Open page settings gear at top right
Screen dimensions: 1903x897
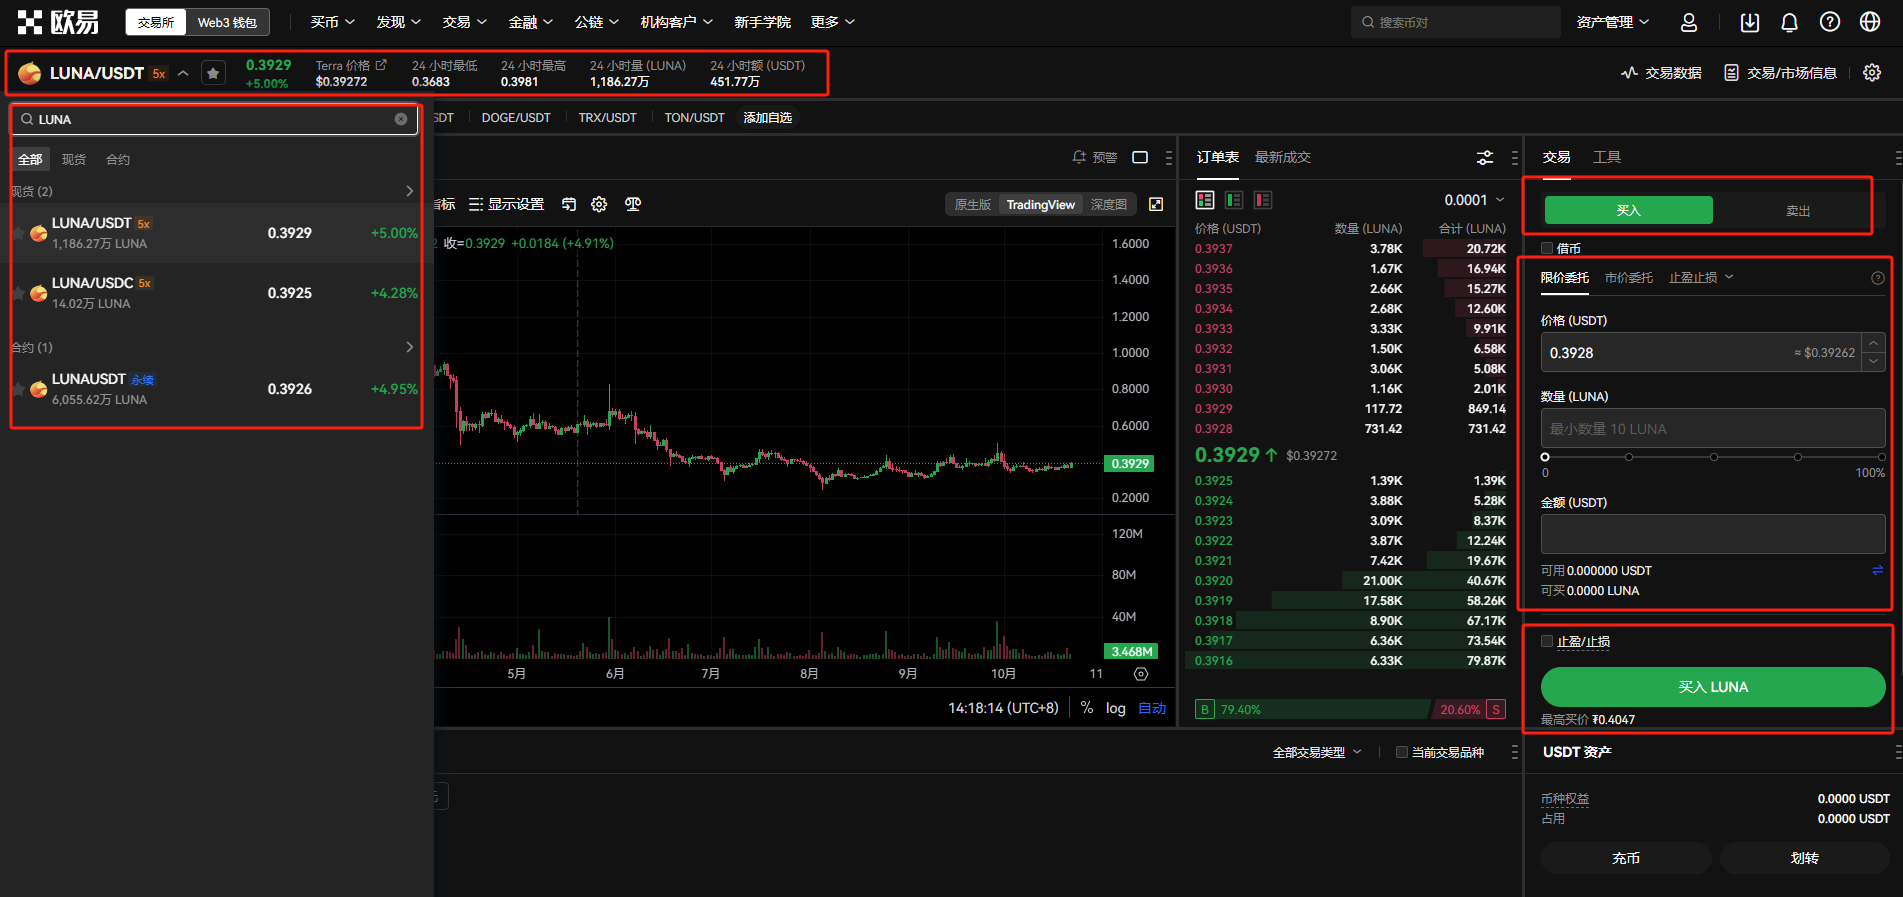coord(1872,73)
